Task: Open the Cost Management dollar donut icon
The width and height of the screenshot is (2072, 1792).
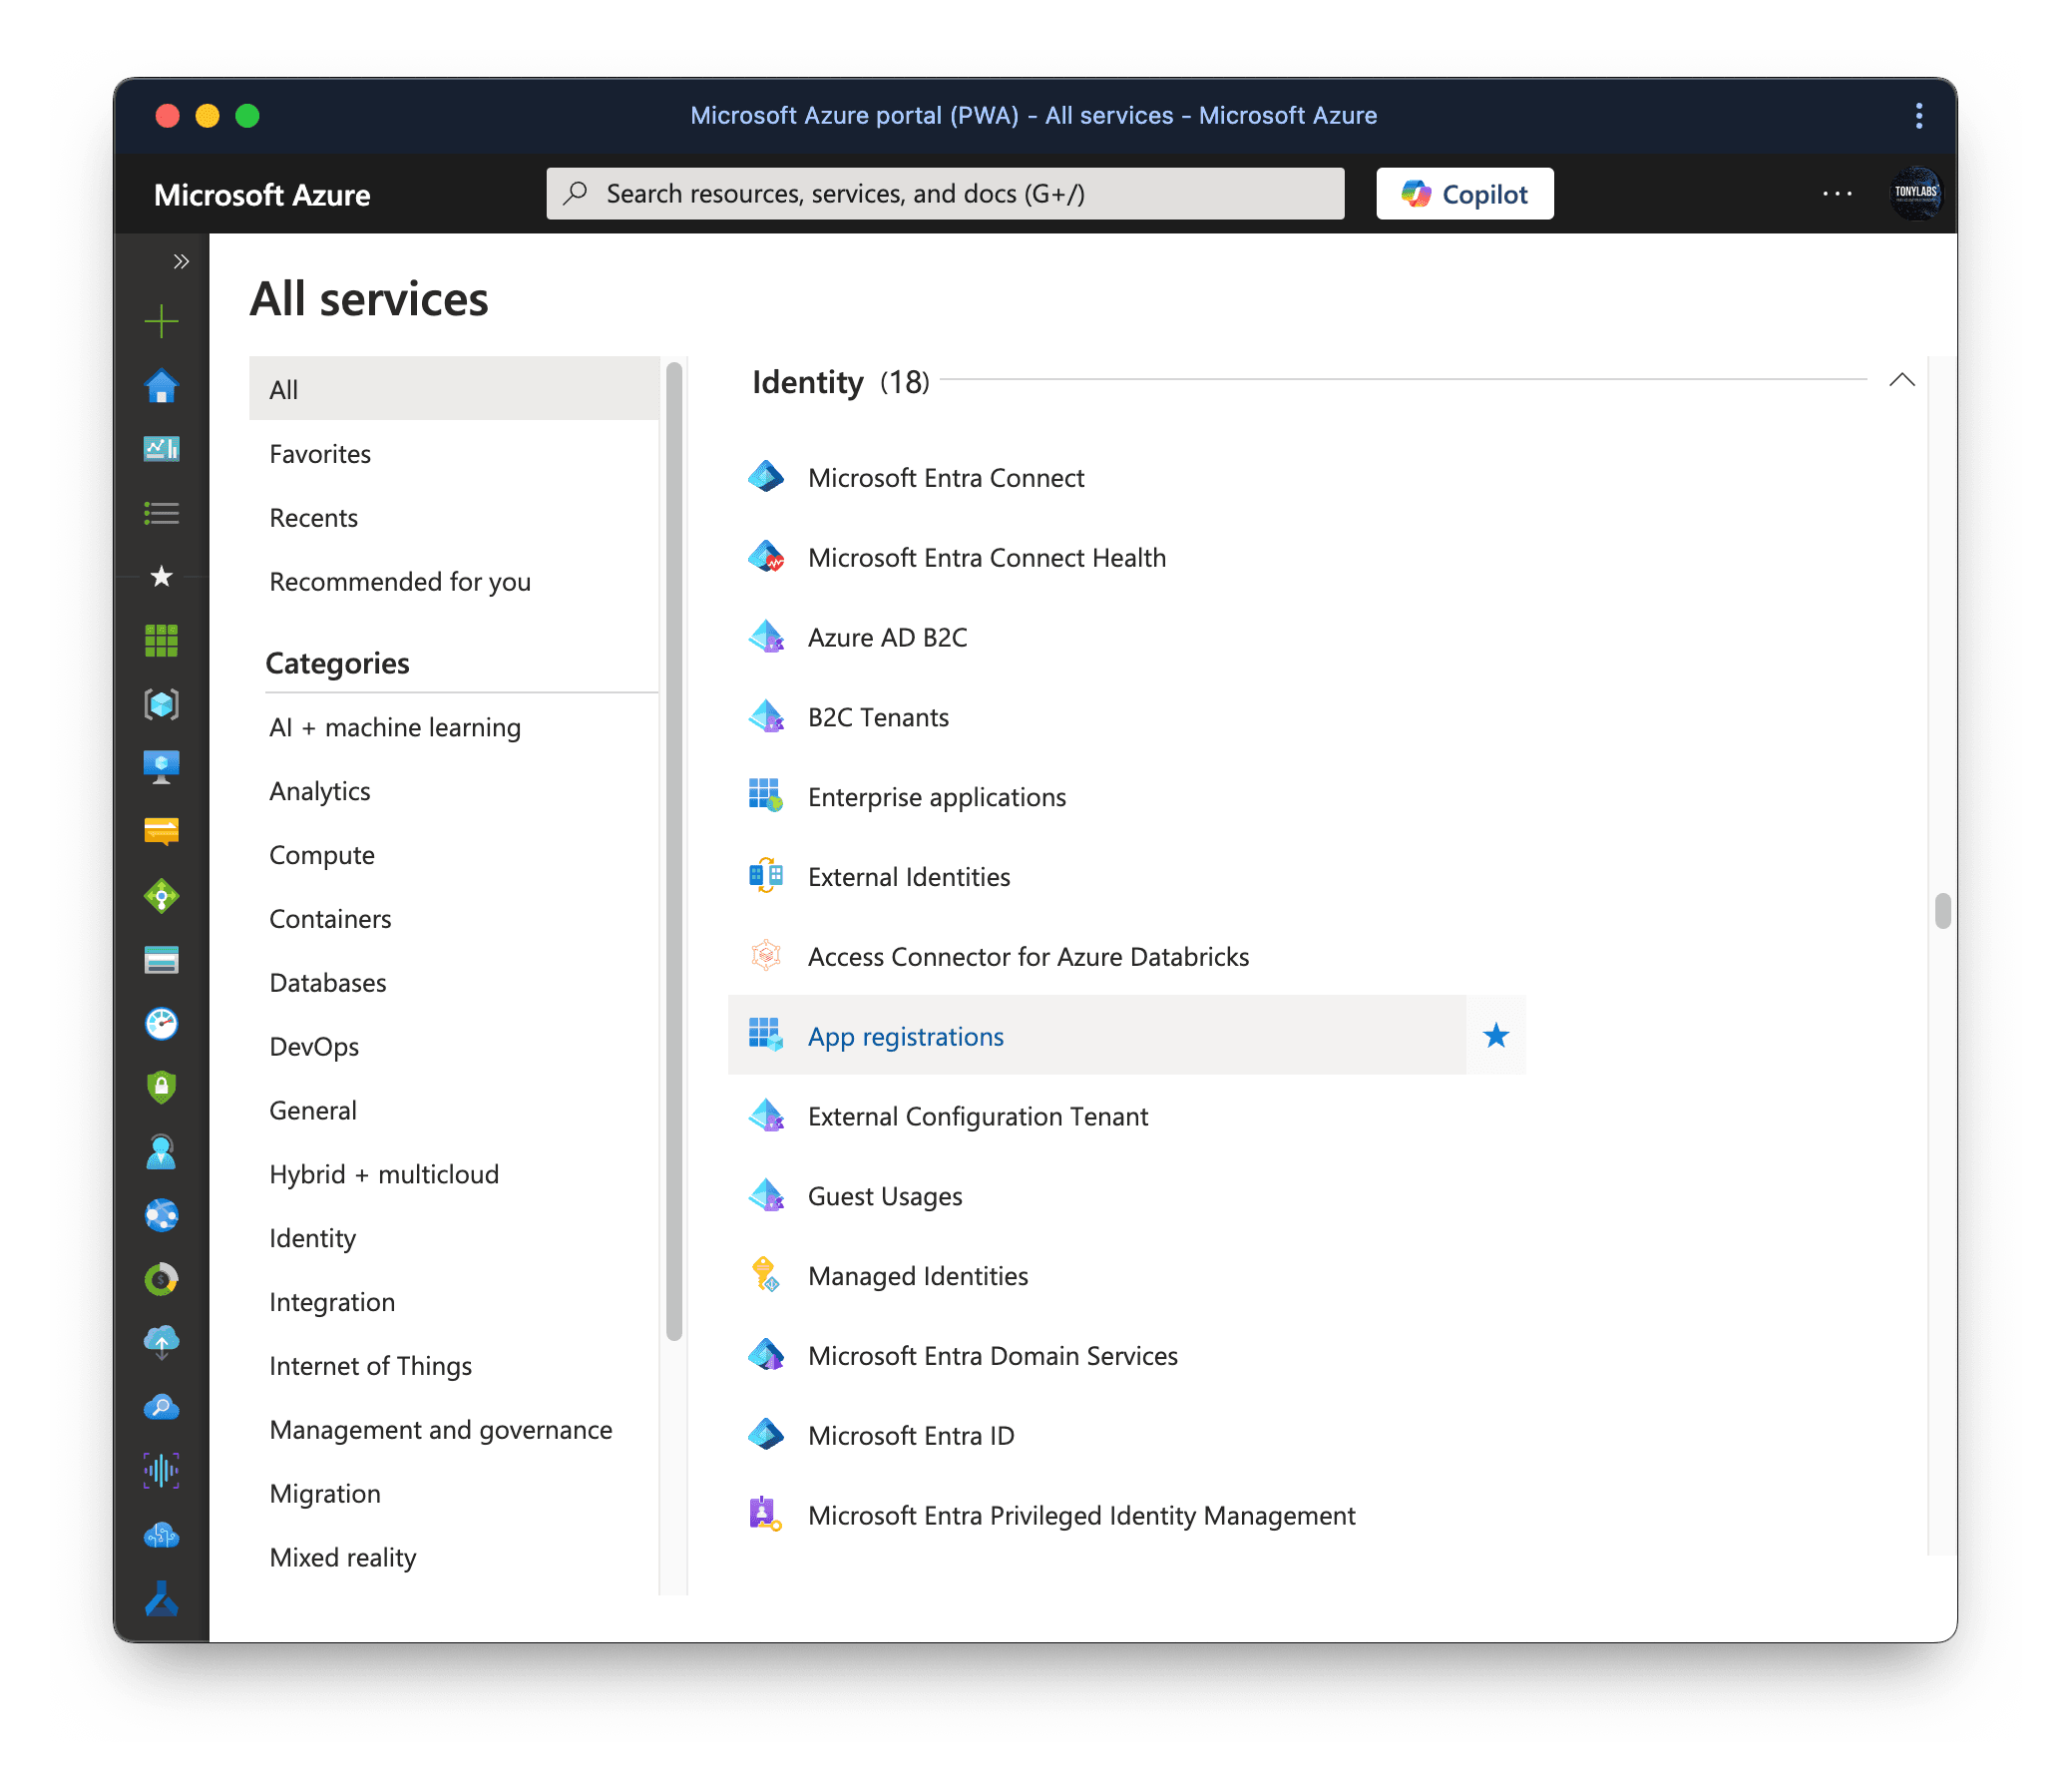Action: pos(161,1279)
